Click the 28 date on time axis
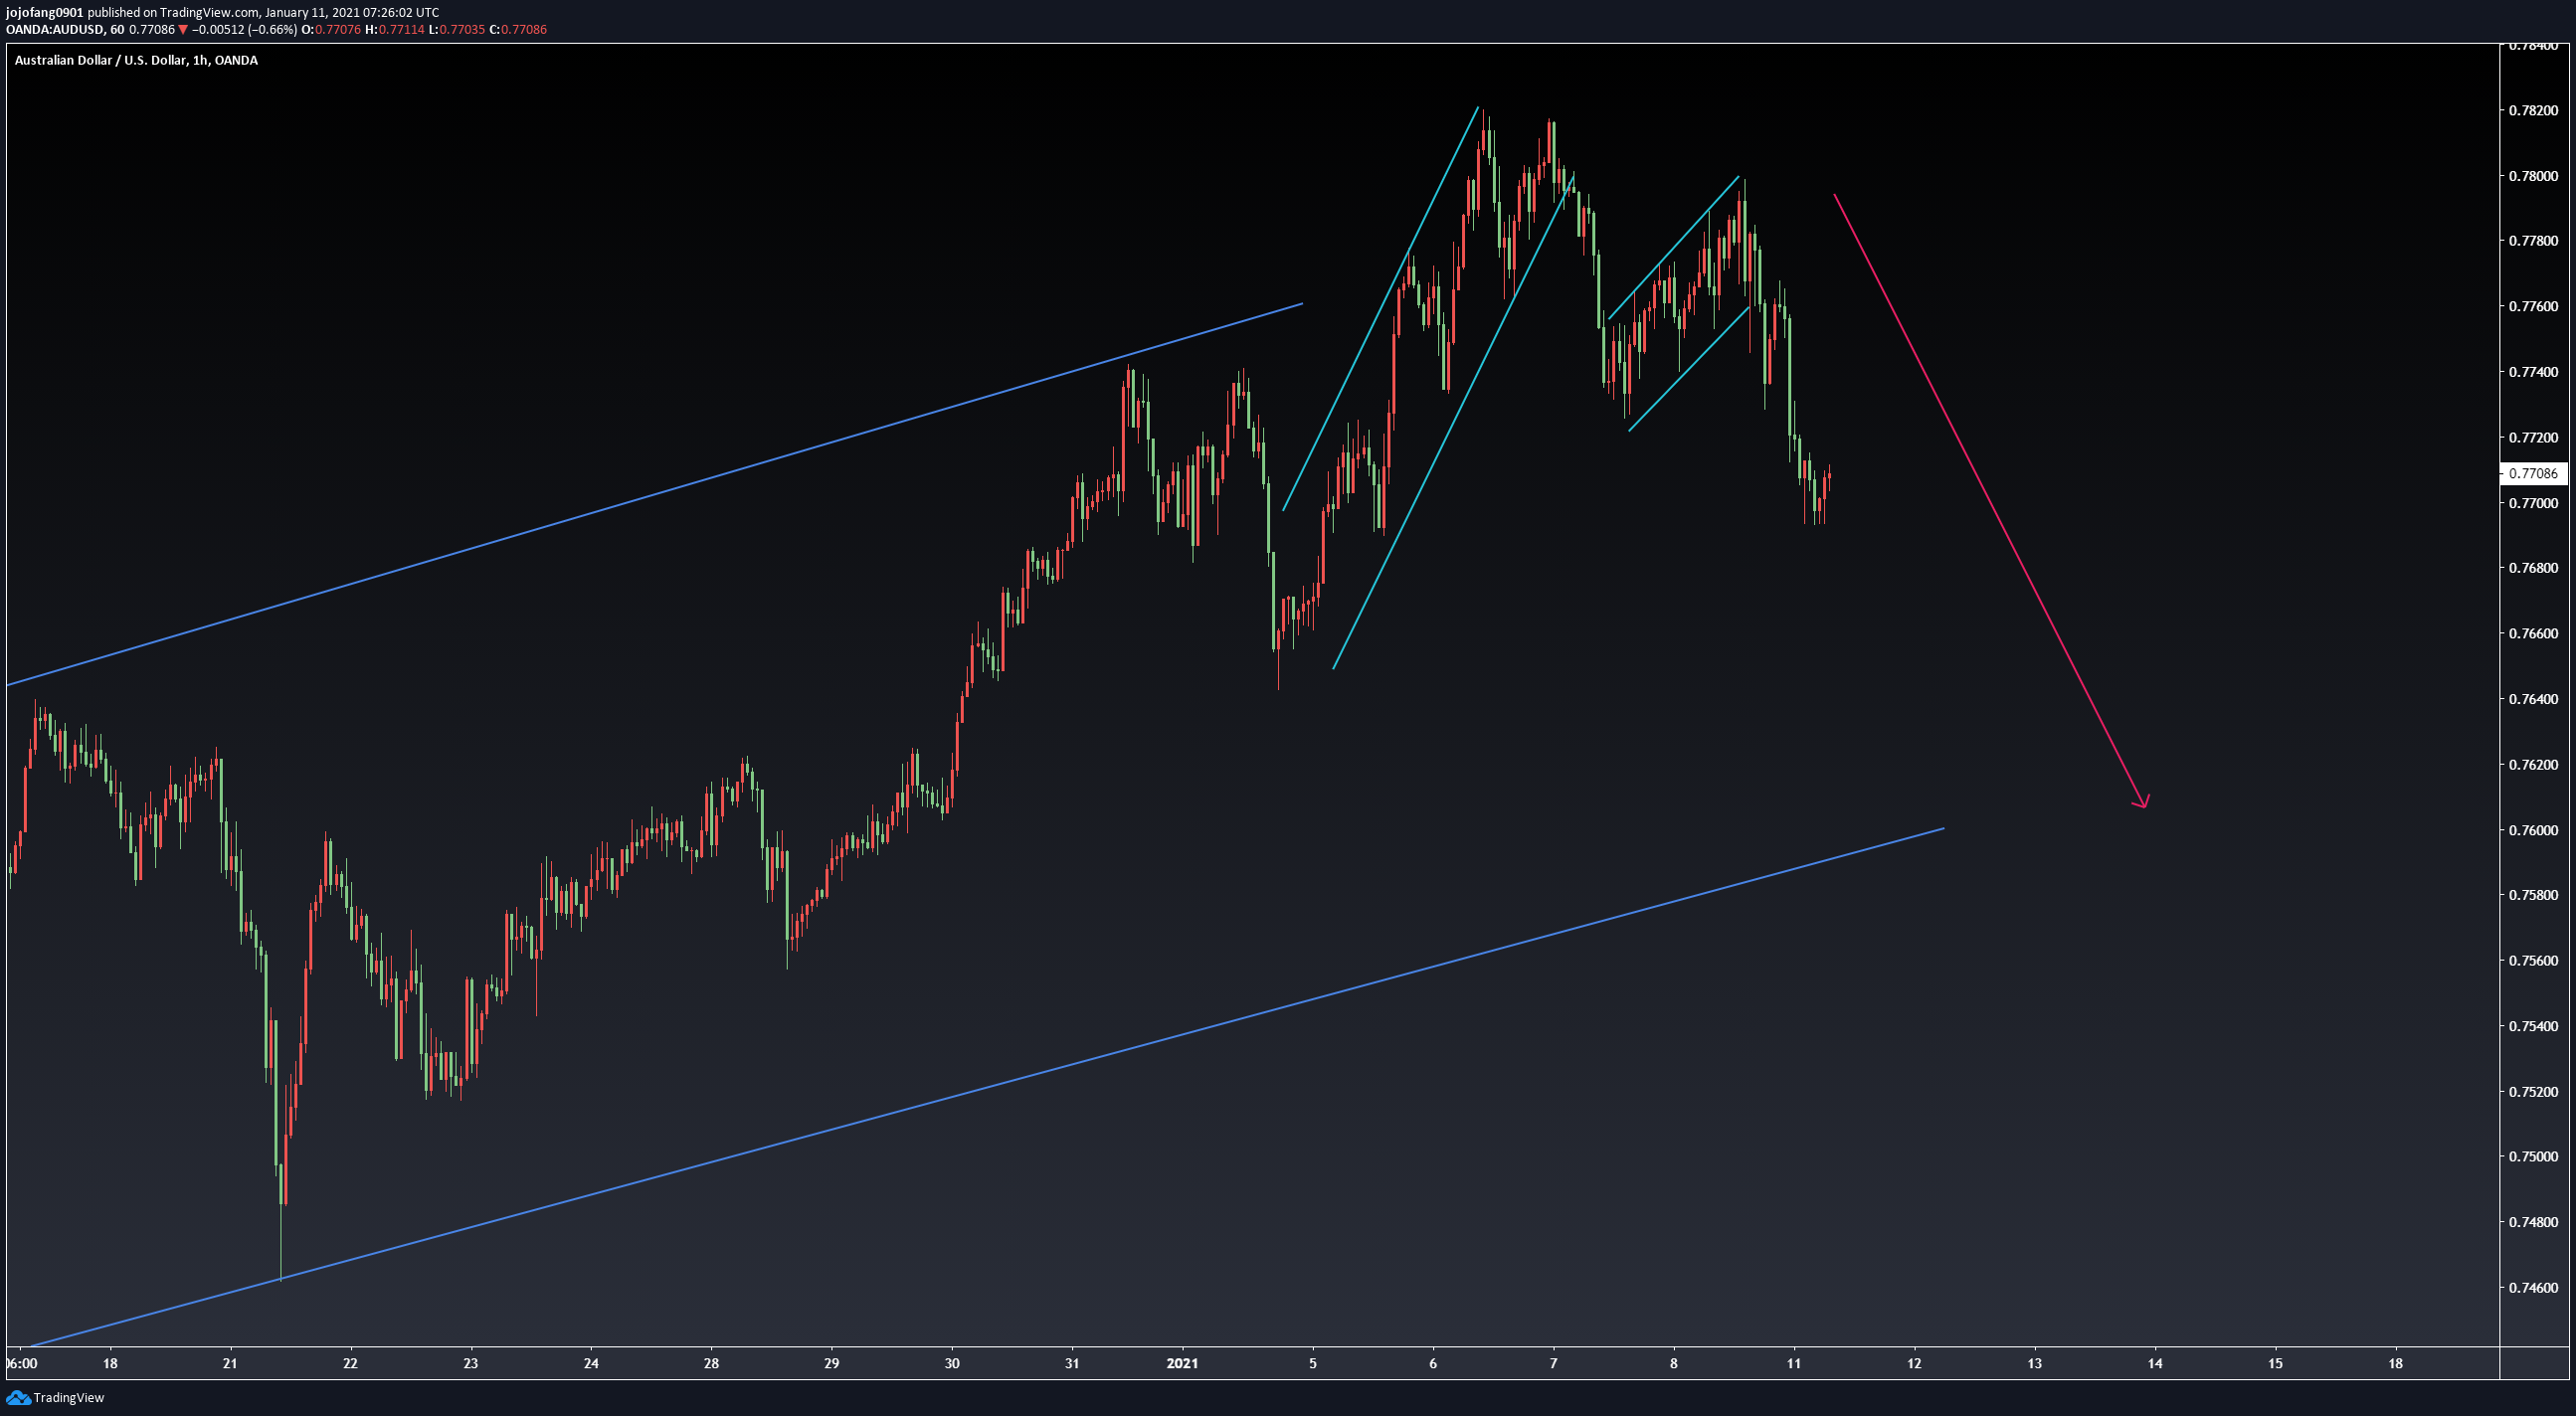 [711, 1364]
